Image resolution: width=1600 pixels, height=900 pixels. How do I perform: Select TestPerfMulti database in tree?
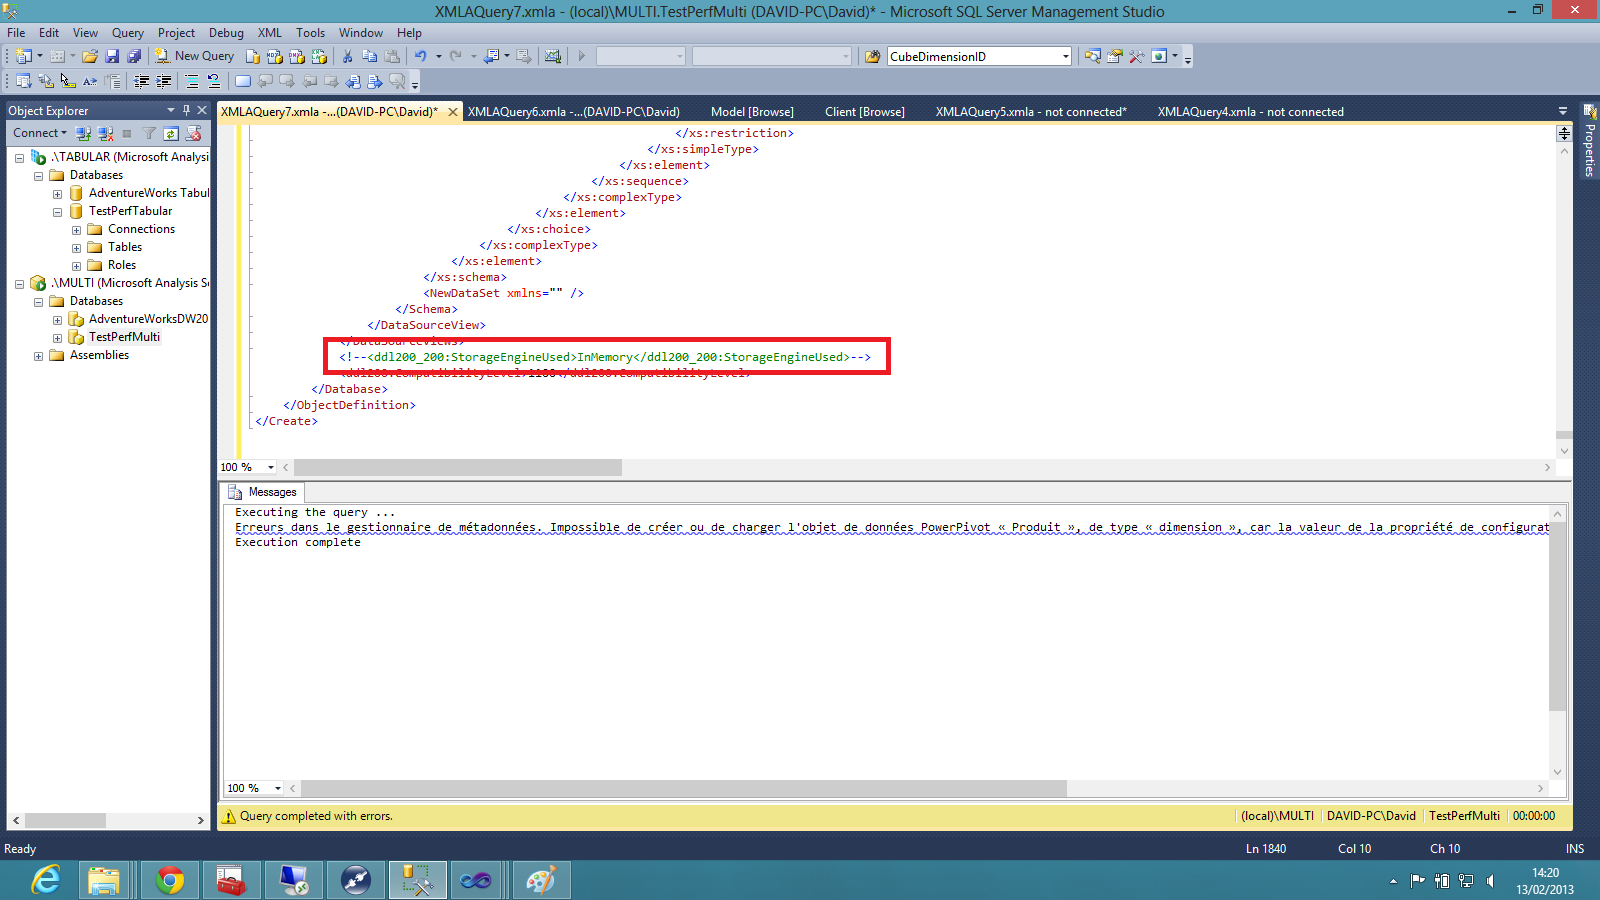124,337
